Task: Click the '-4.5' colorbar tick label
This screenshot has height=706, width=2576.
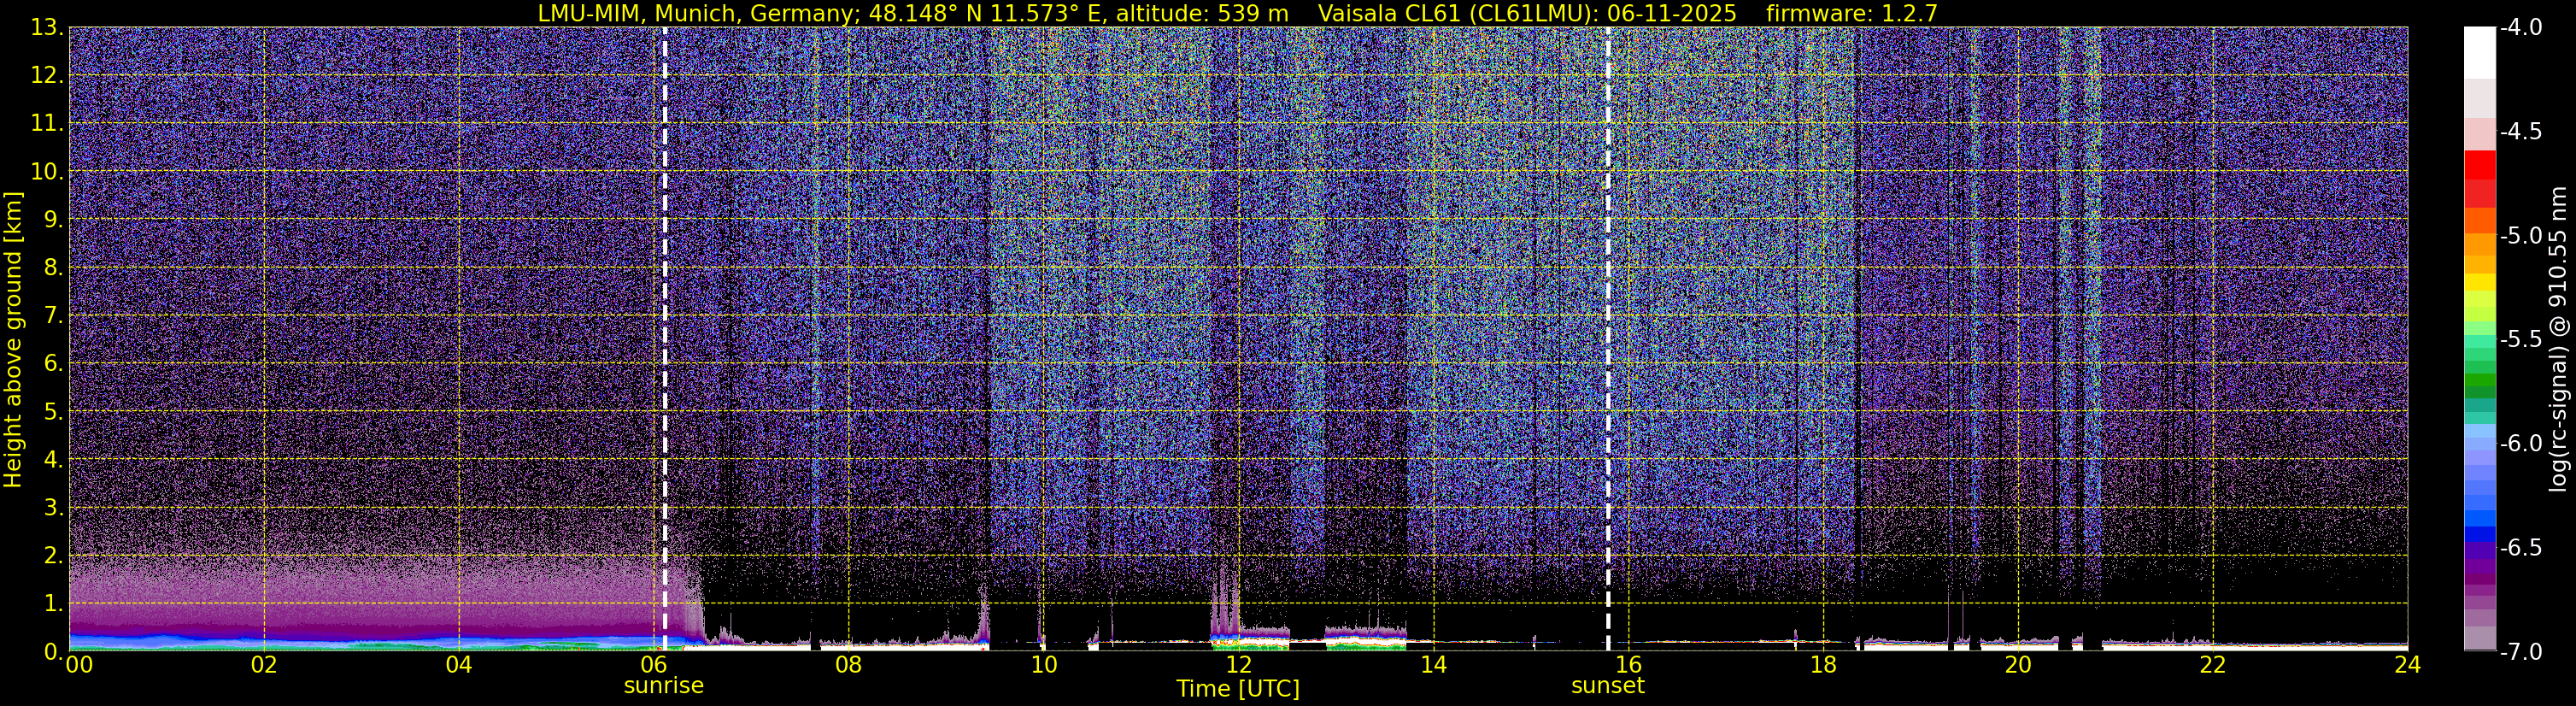Action: (2520, 131)
